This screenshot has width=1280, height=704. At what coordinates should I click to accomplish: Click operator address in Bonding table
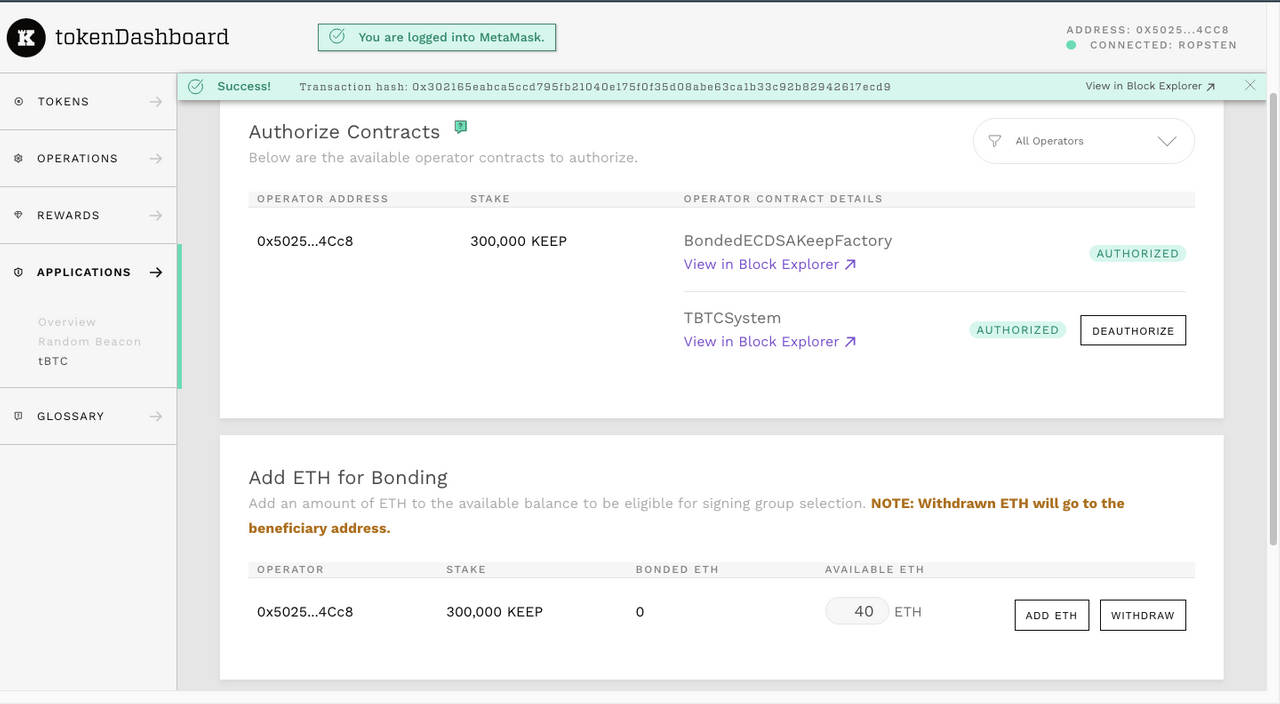point(305,611)
